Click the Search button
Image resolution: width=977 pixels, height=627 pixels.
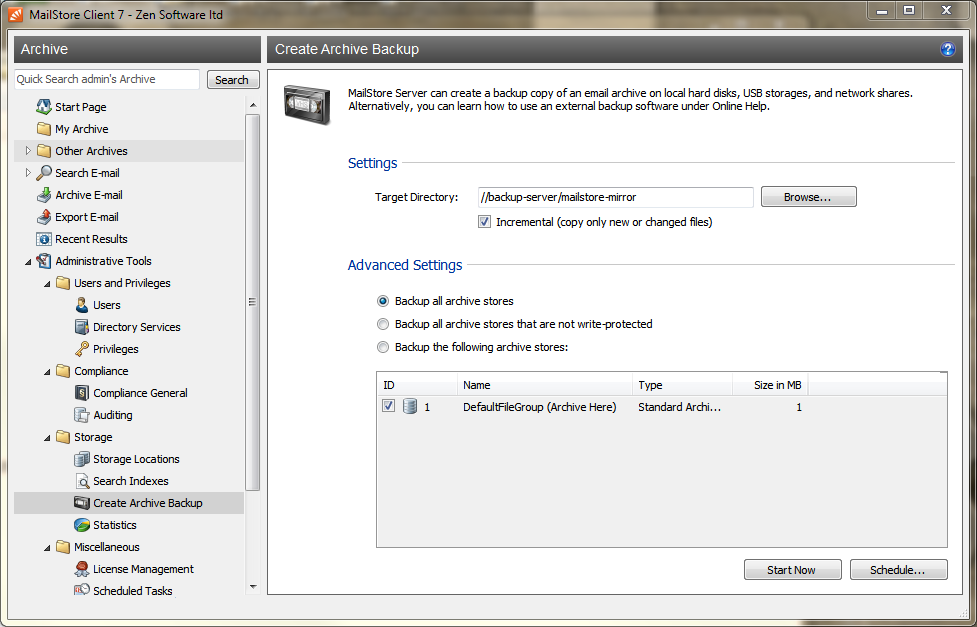pyautogui.click(x=232, y=80)
